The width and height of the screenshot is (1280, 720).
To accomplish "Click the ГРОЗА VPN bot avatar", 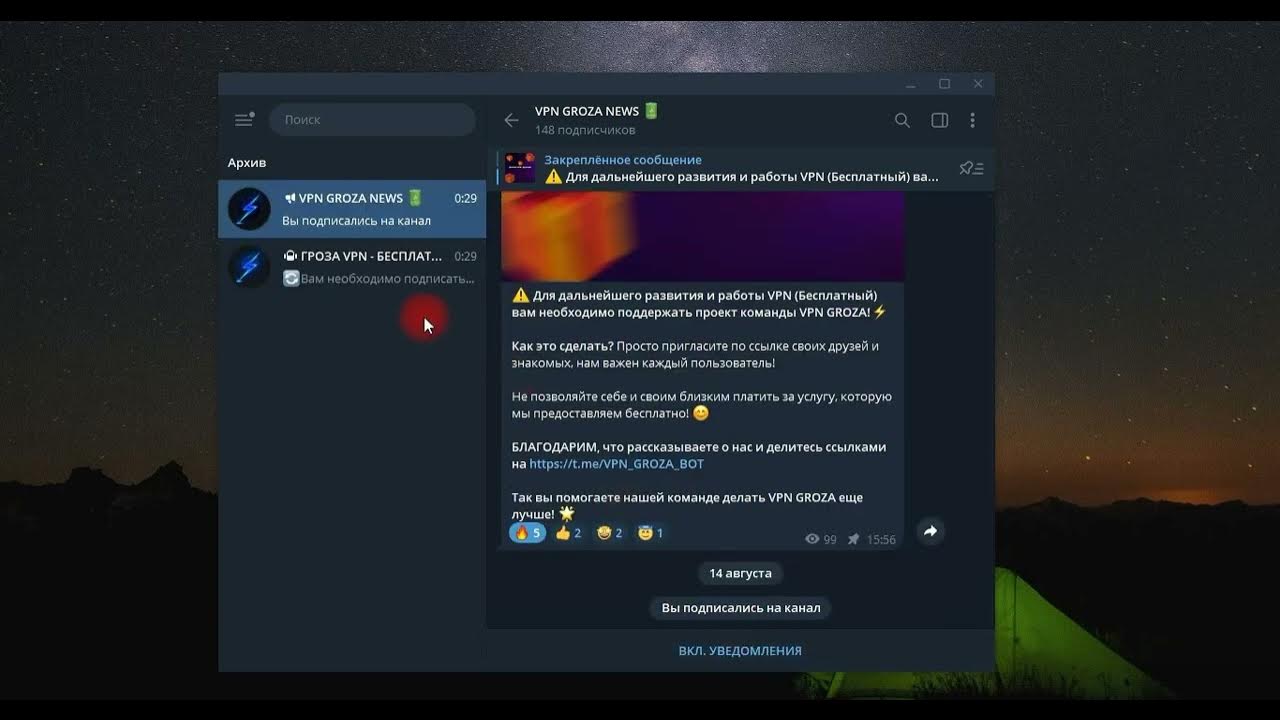I will click(249, 267).
